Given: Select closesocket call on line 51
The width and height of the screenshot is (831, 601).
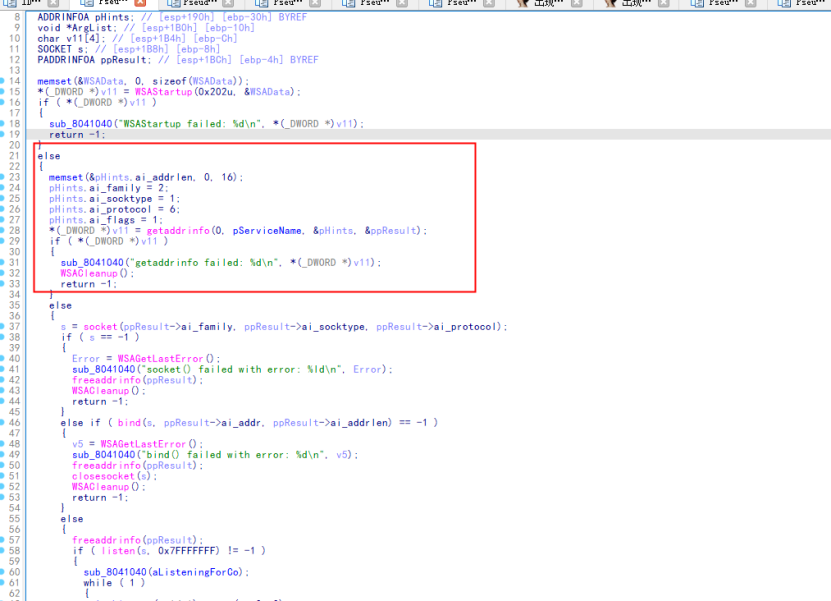Looking at the screenshot, I should point(103,476).
